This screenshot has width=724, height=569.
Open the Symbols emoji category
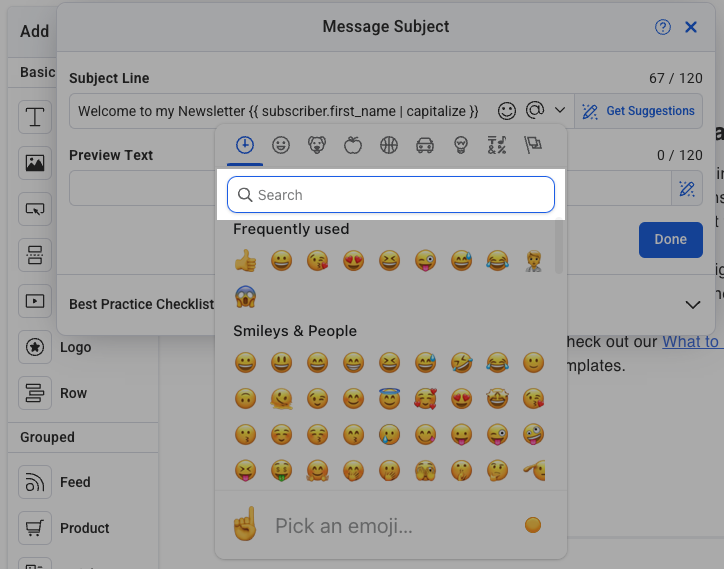[497, 146]
